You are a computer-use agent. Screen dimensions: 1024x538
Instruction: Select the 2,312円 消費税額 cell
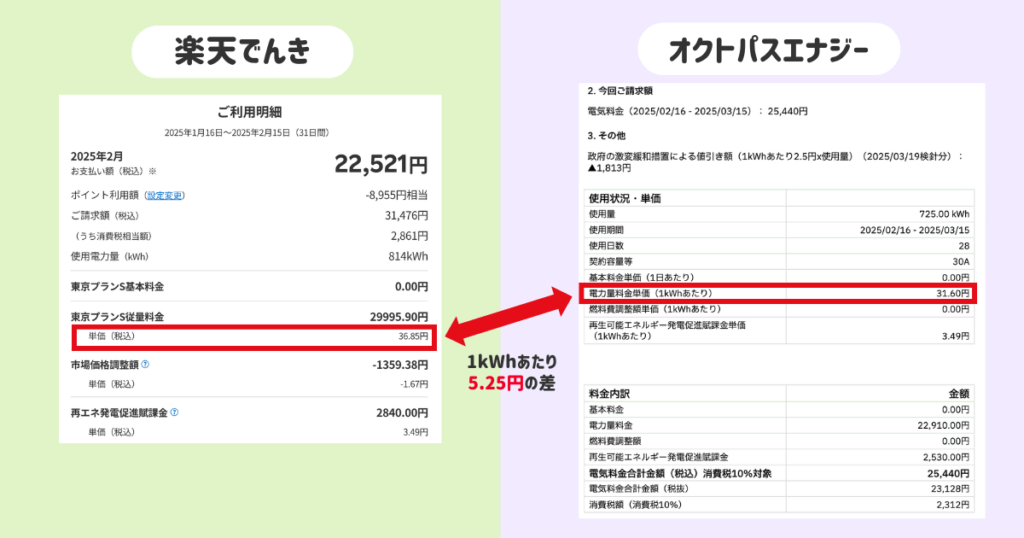click(x=953, y=505)
